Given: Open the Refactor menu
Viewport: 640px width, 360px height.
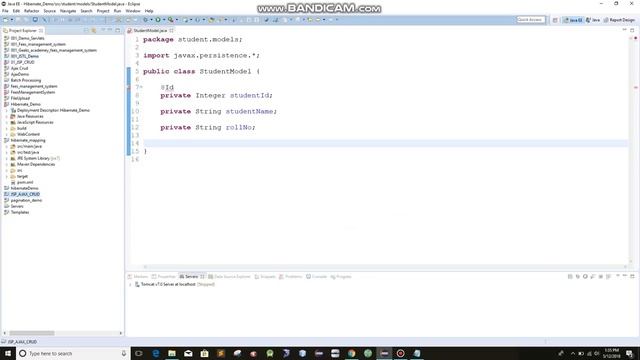Looking at the screenshot, I should pos(31,11).
